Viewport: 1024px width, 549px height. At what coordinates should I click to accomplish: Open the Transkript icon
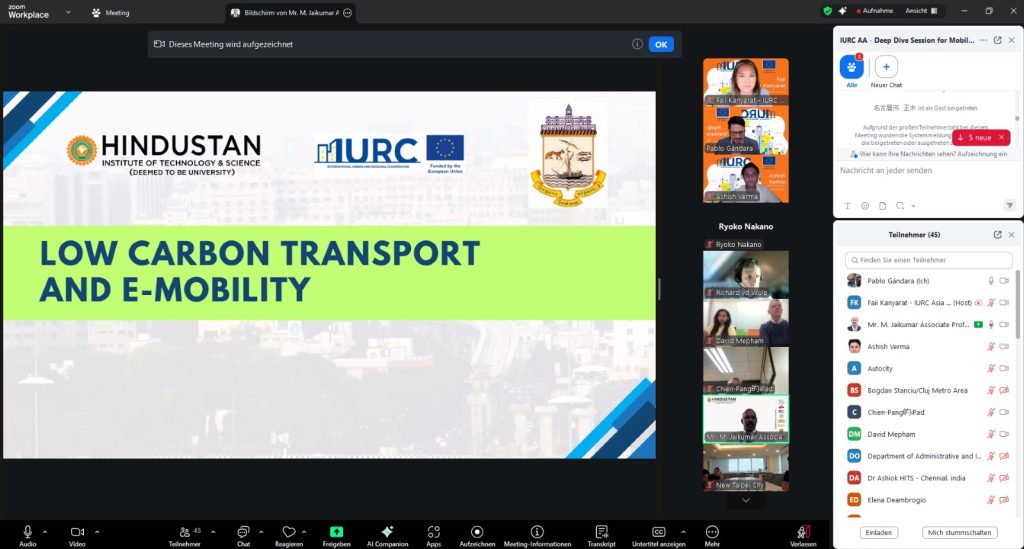pyautogui.click(x=601, y=531)
